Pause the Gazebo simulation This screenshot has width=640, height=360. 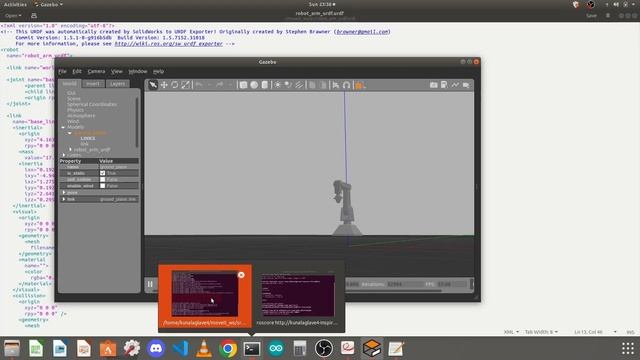coord(150,284)
